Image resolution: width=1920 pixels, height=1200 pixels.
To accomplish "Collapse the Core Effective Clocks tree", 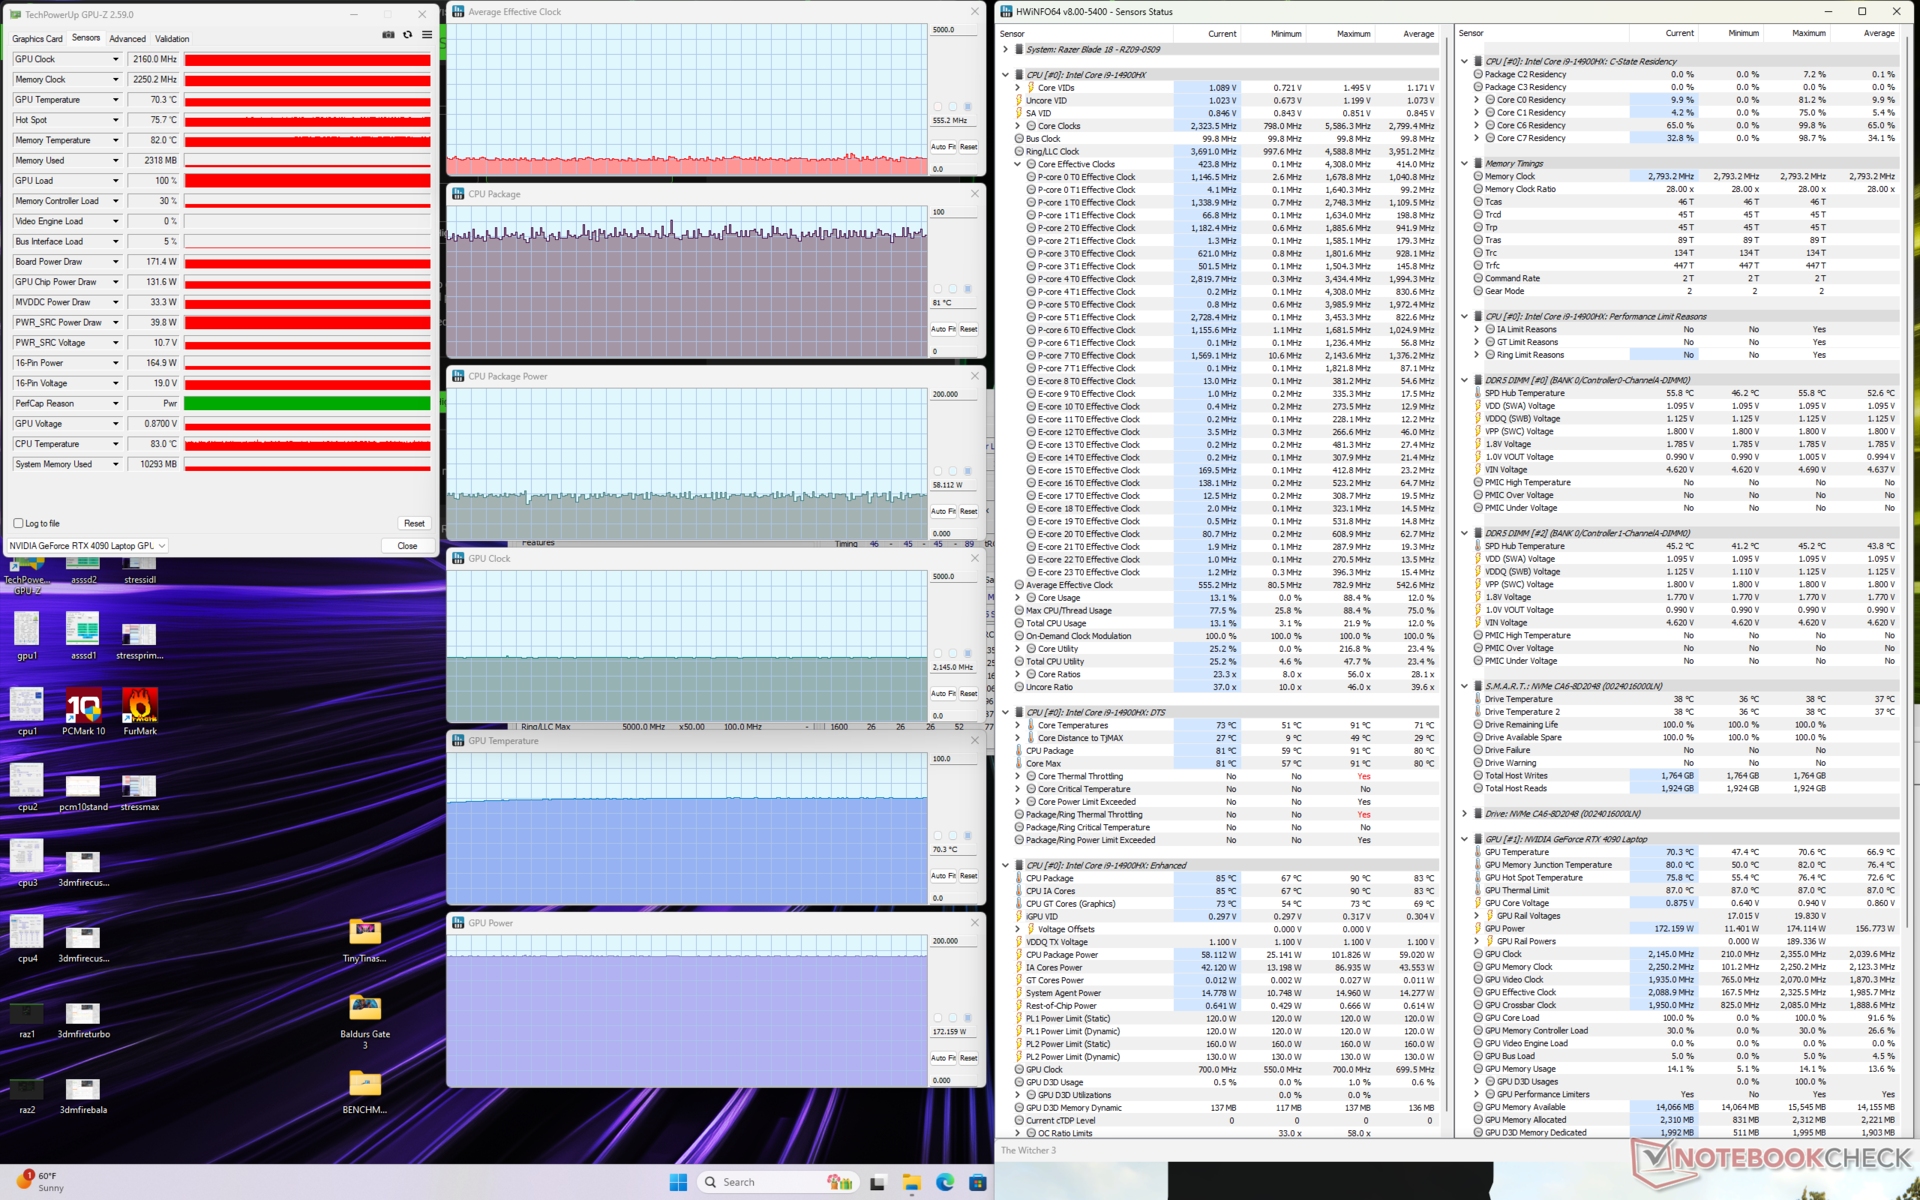I will click(x=1018, y=164).
